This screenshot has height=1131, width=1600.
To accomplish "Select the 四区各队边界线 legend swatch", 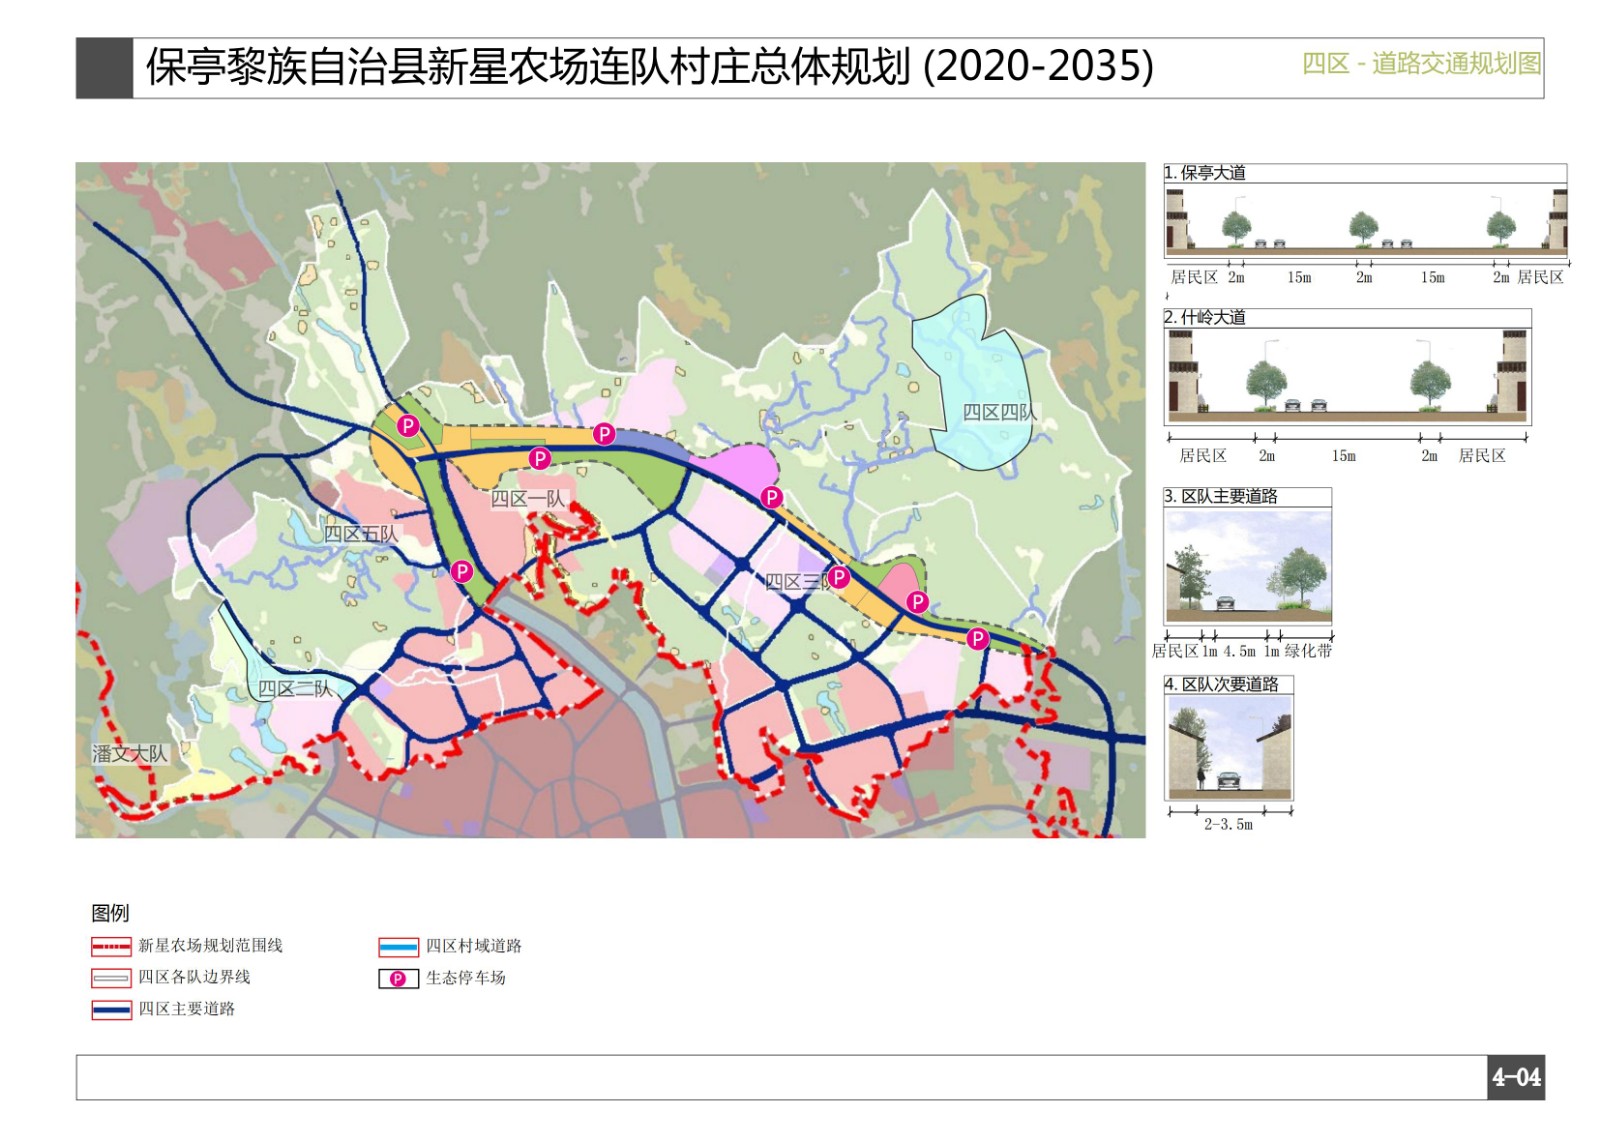I will 111,978.
